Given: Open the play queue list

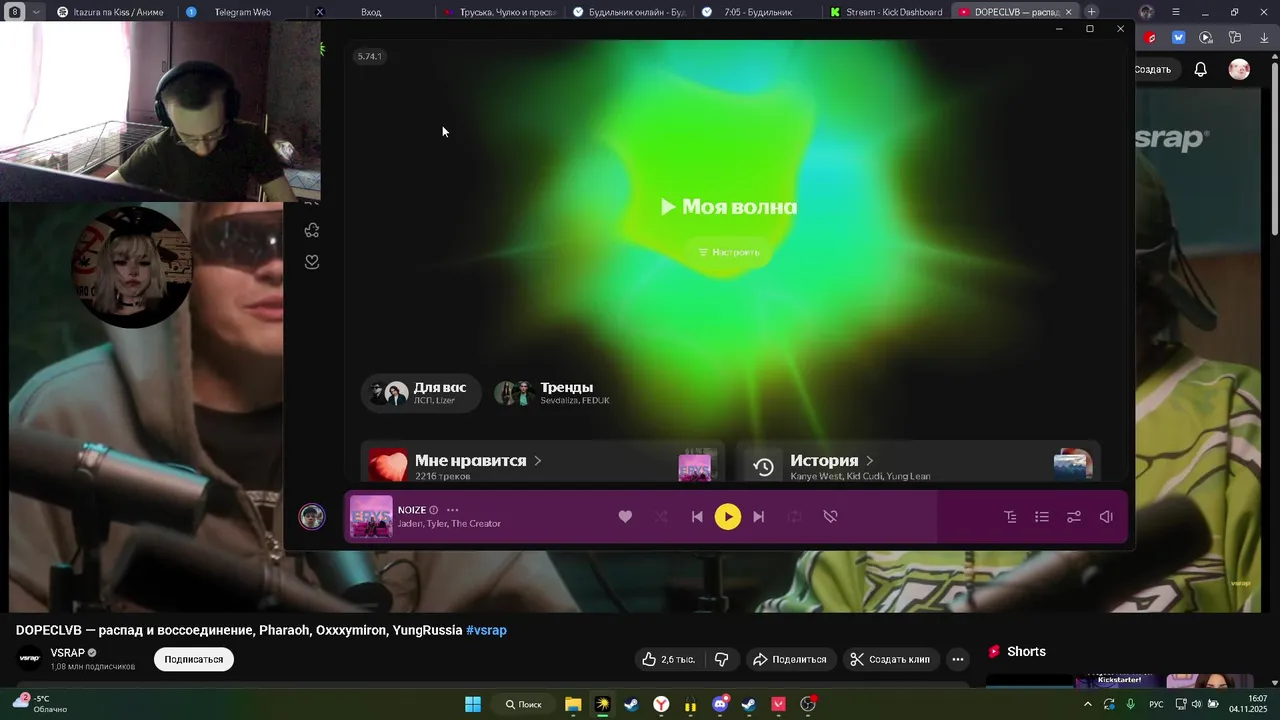Looking at the screenshot, I should [1042, 517].
